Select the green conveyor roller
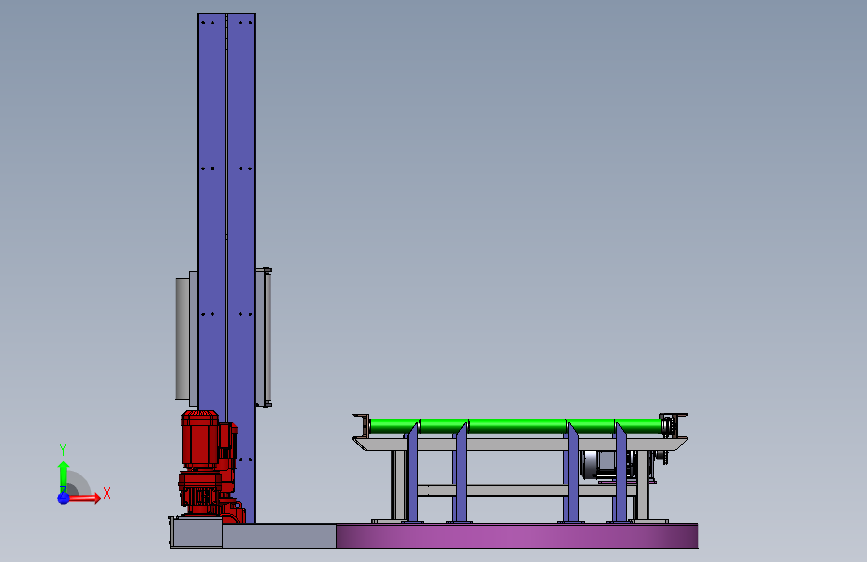The height and width of the screenshot is (562, 867). [x=515, y=426]
